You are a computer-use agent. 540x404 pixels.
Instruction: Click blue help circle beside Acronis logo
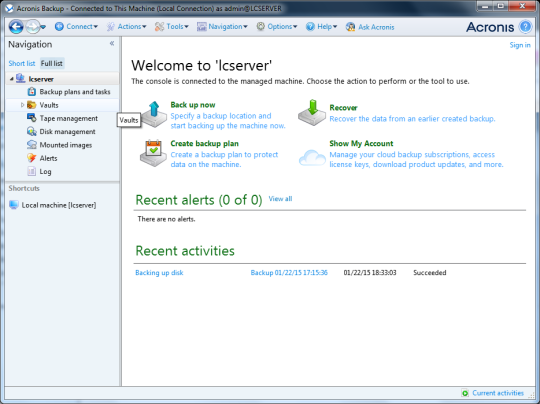click(x=526, y=27)
